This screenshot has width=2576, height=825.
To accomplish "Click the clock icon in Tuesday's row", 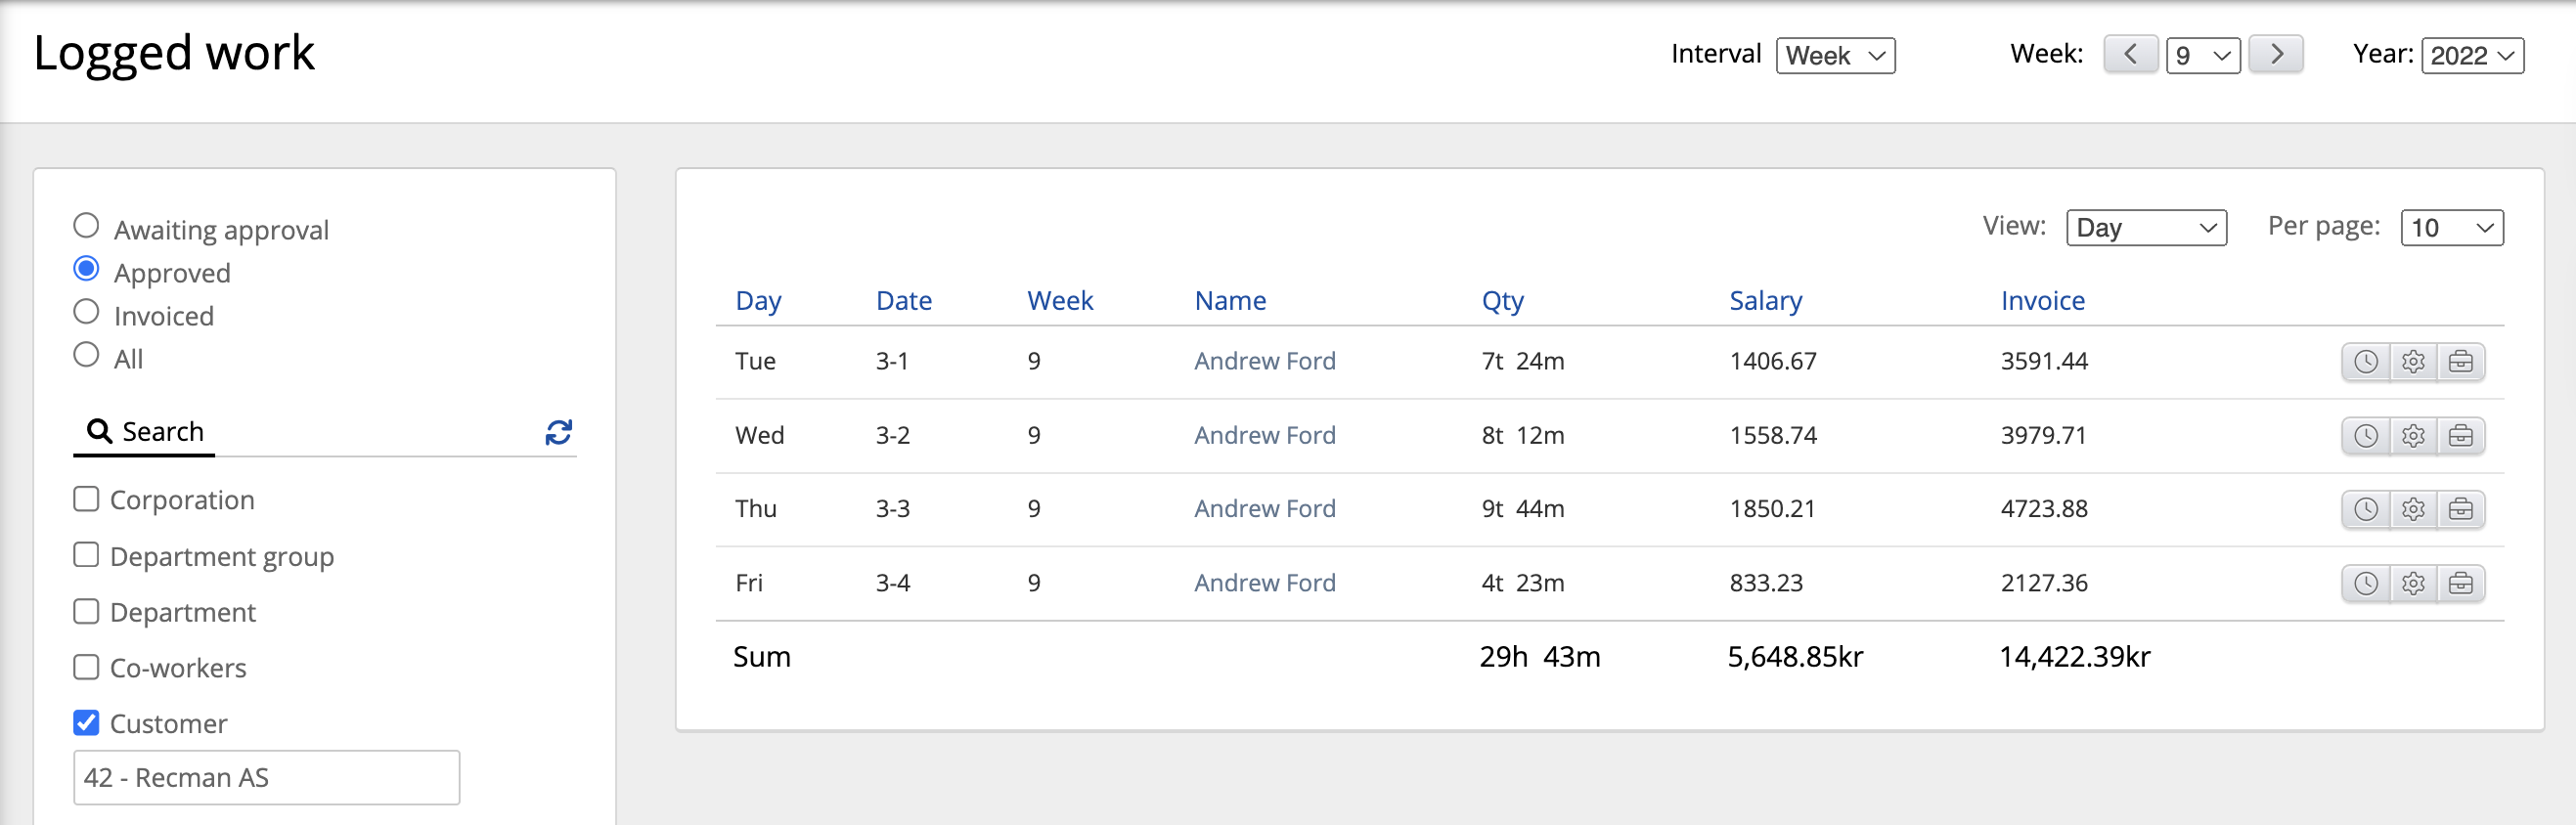I will click(x=2365, y=361).
